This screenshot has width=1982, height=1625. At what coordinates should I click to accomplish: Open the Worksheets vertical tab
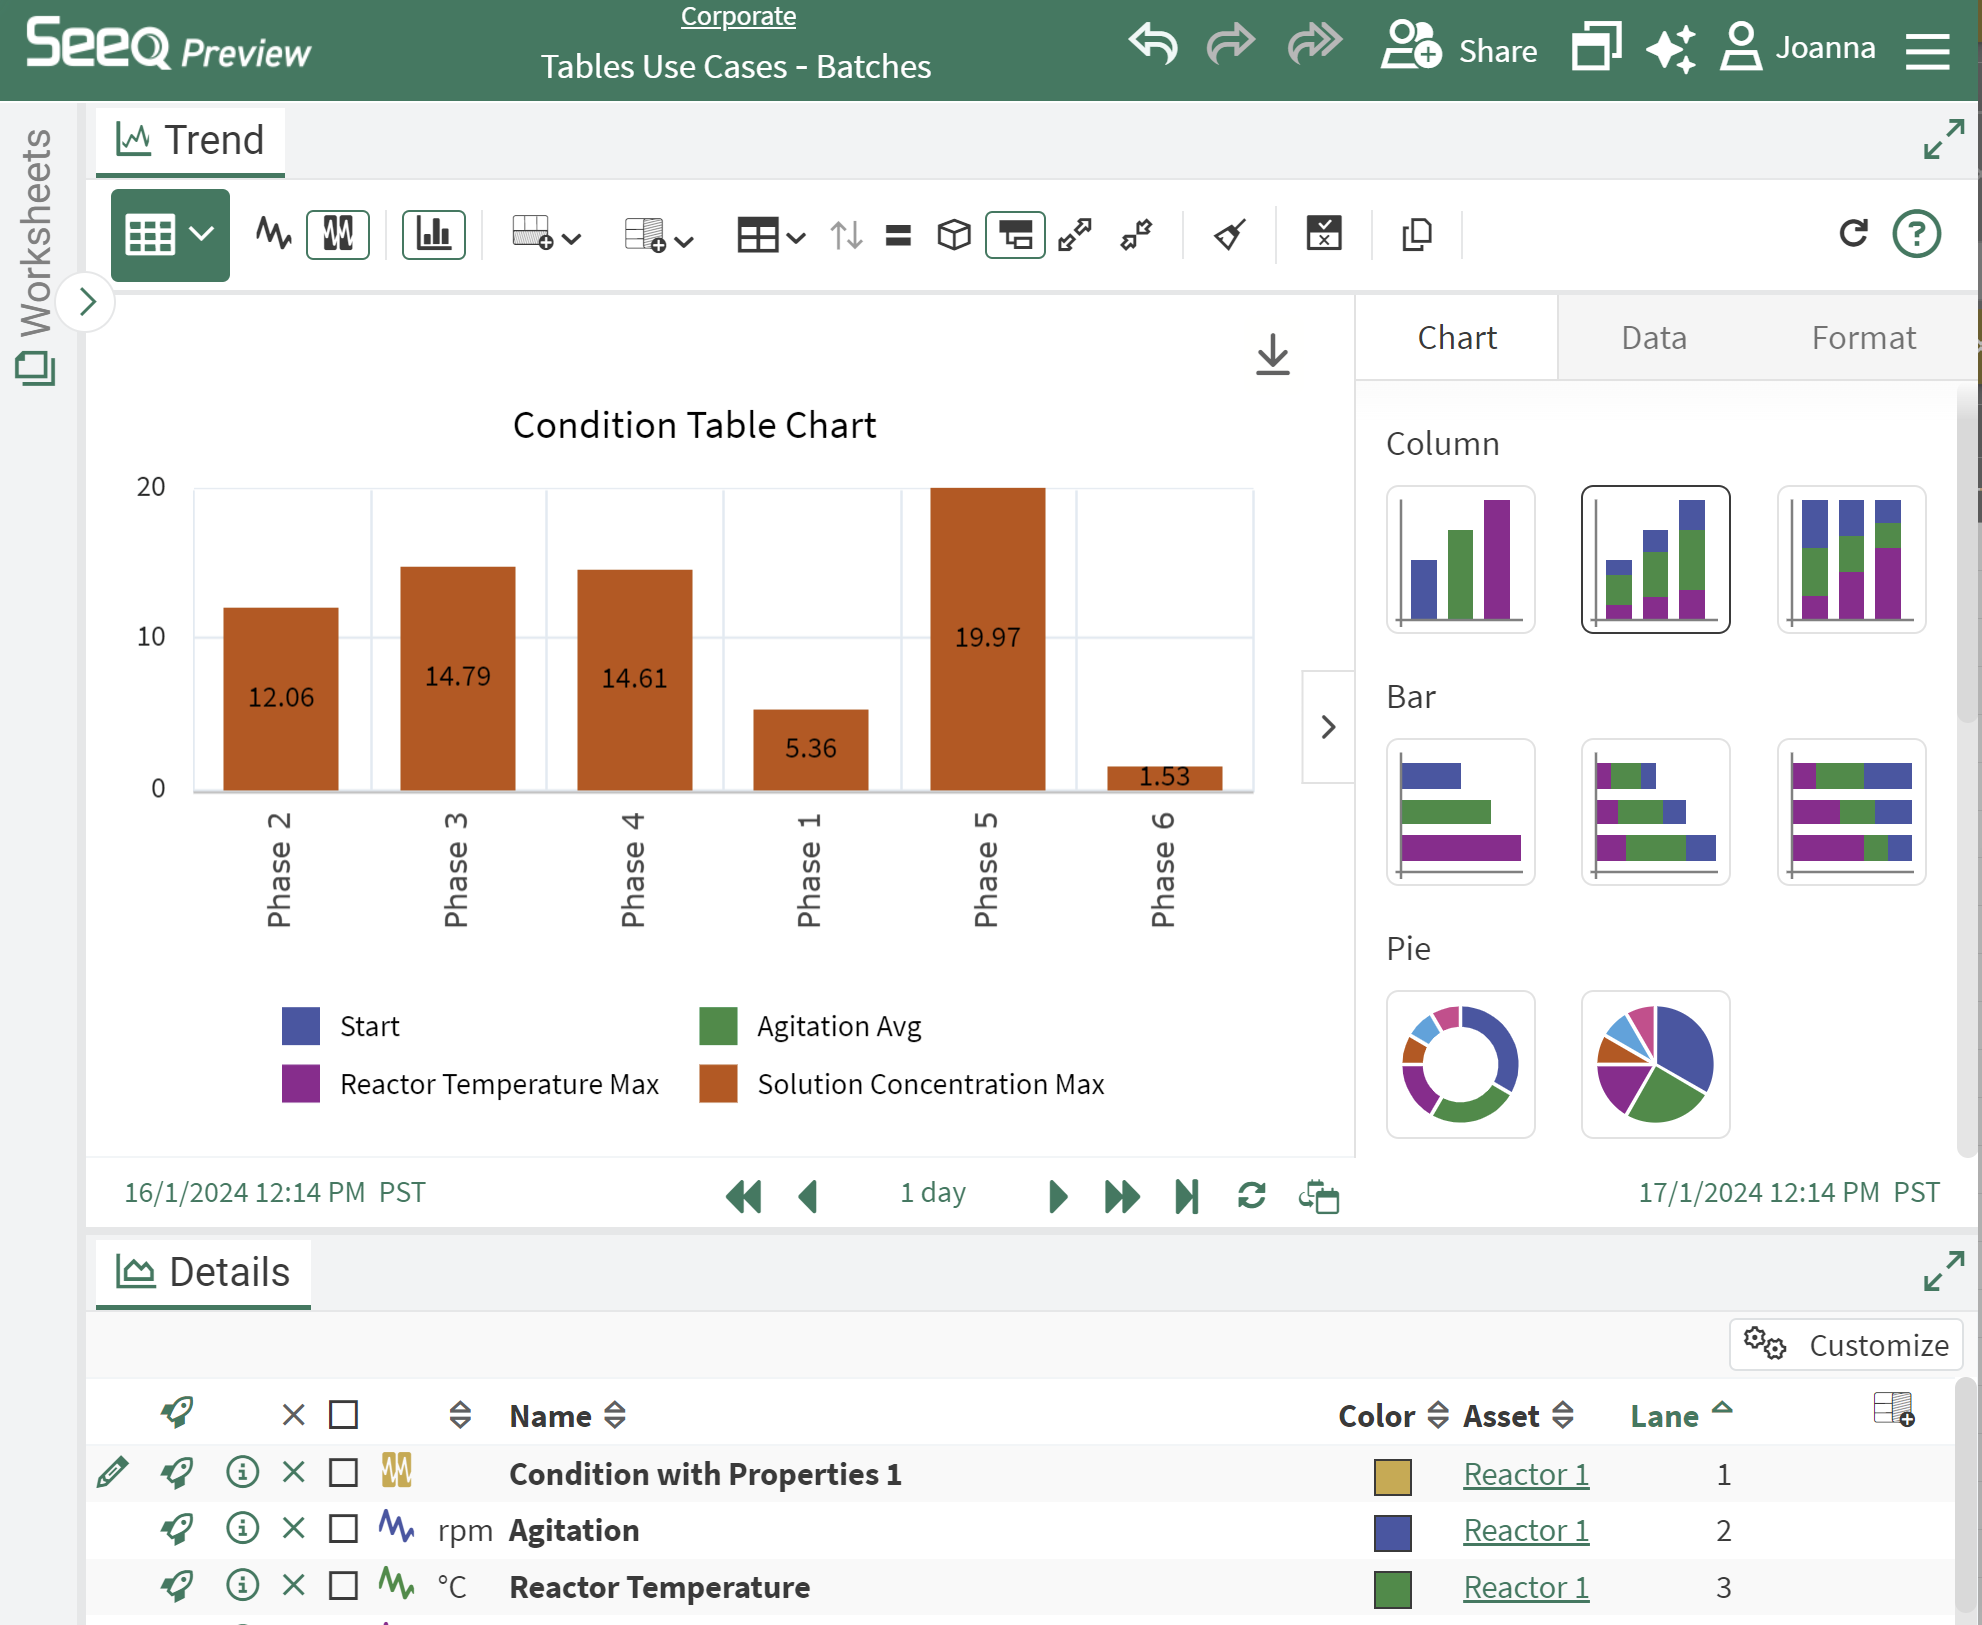pyautogui.click(x=36, y=257)
